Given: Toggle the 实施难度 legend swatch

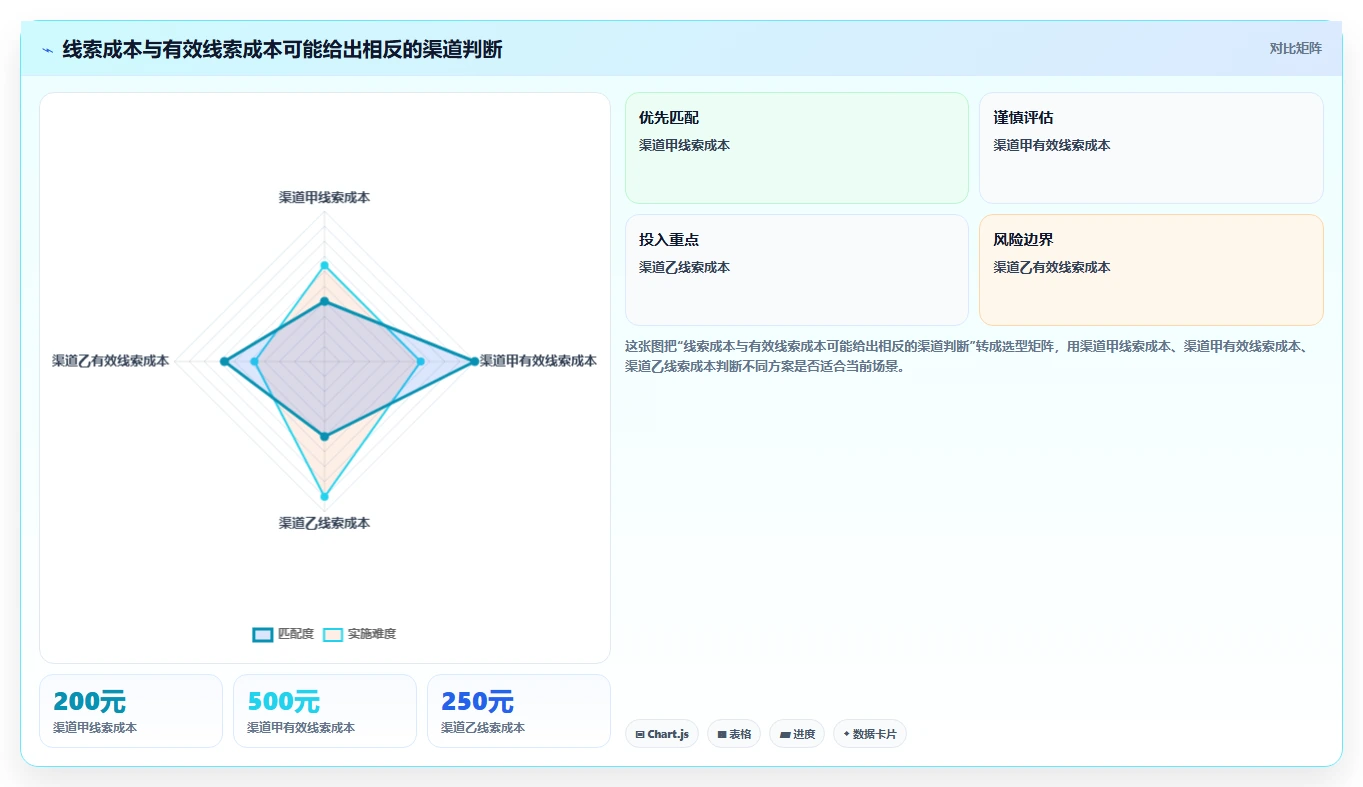Looking at the screenshot, I should pyautogui.click(x=333, y=634).
